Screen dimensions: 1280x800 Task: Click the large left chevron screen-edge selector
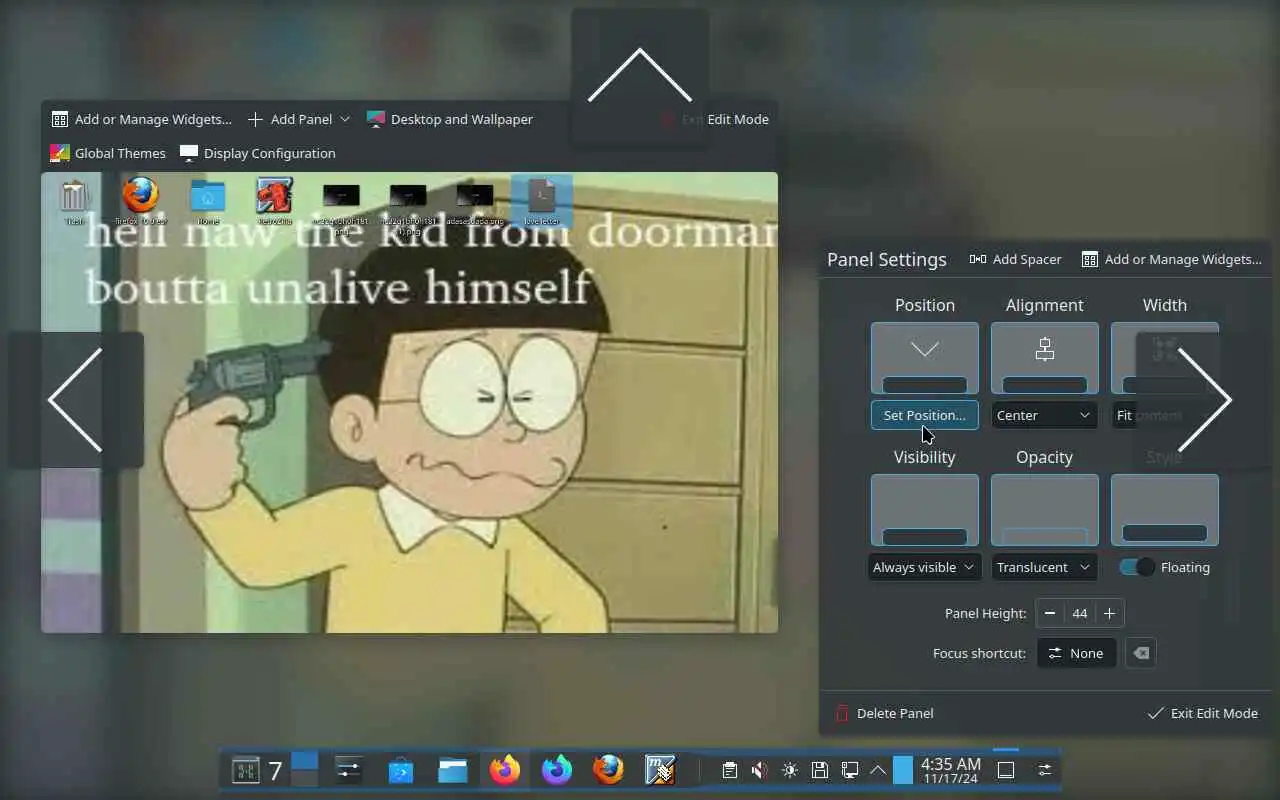click(x=76, y=400)
